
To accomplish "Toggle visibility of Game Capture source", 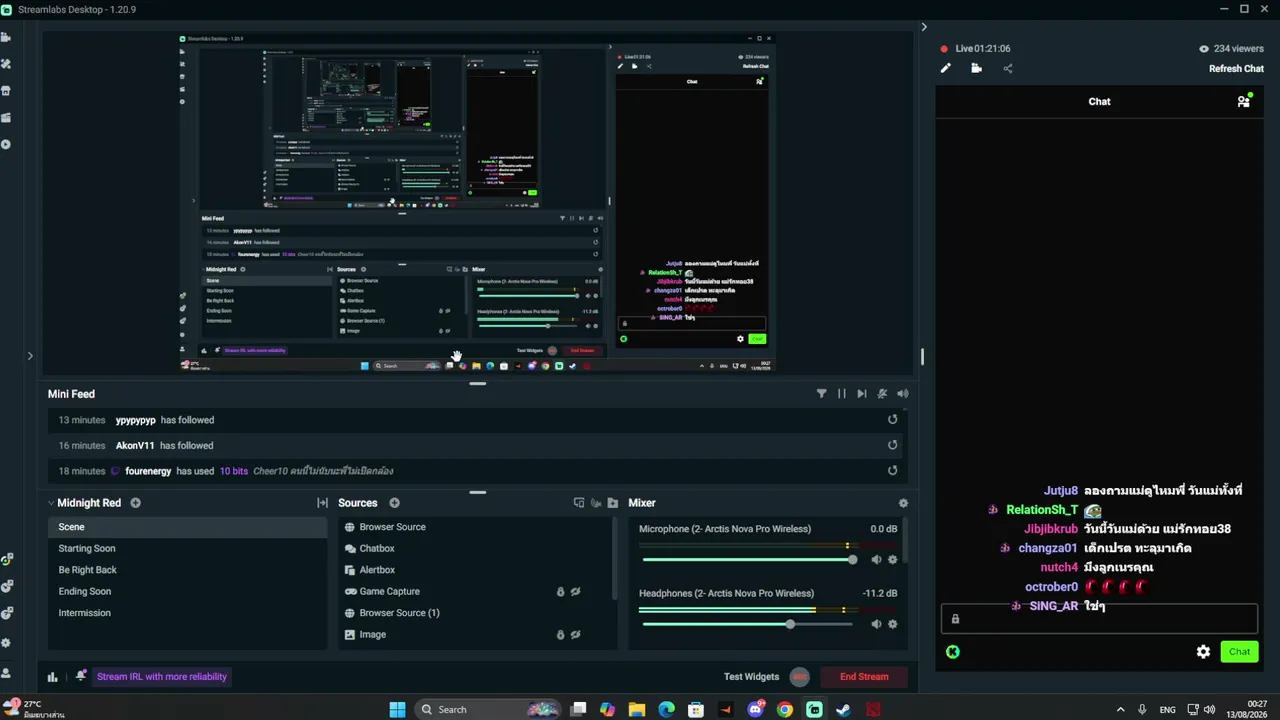I will pyautogui.click(x=575, y=592).
